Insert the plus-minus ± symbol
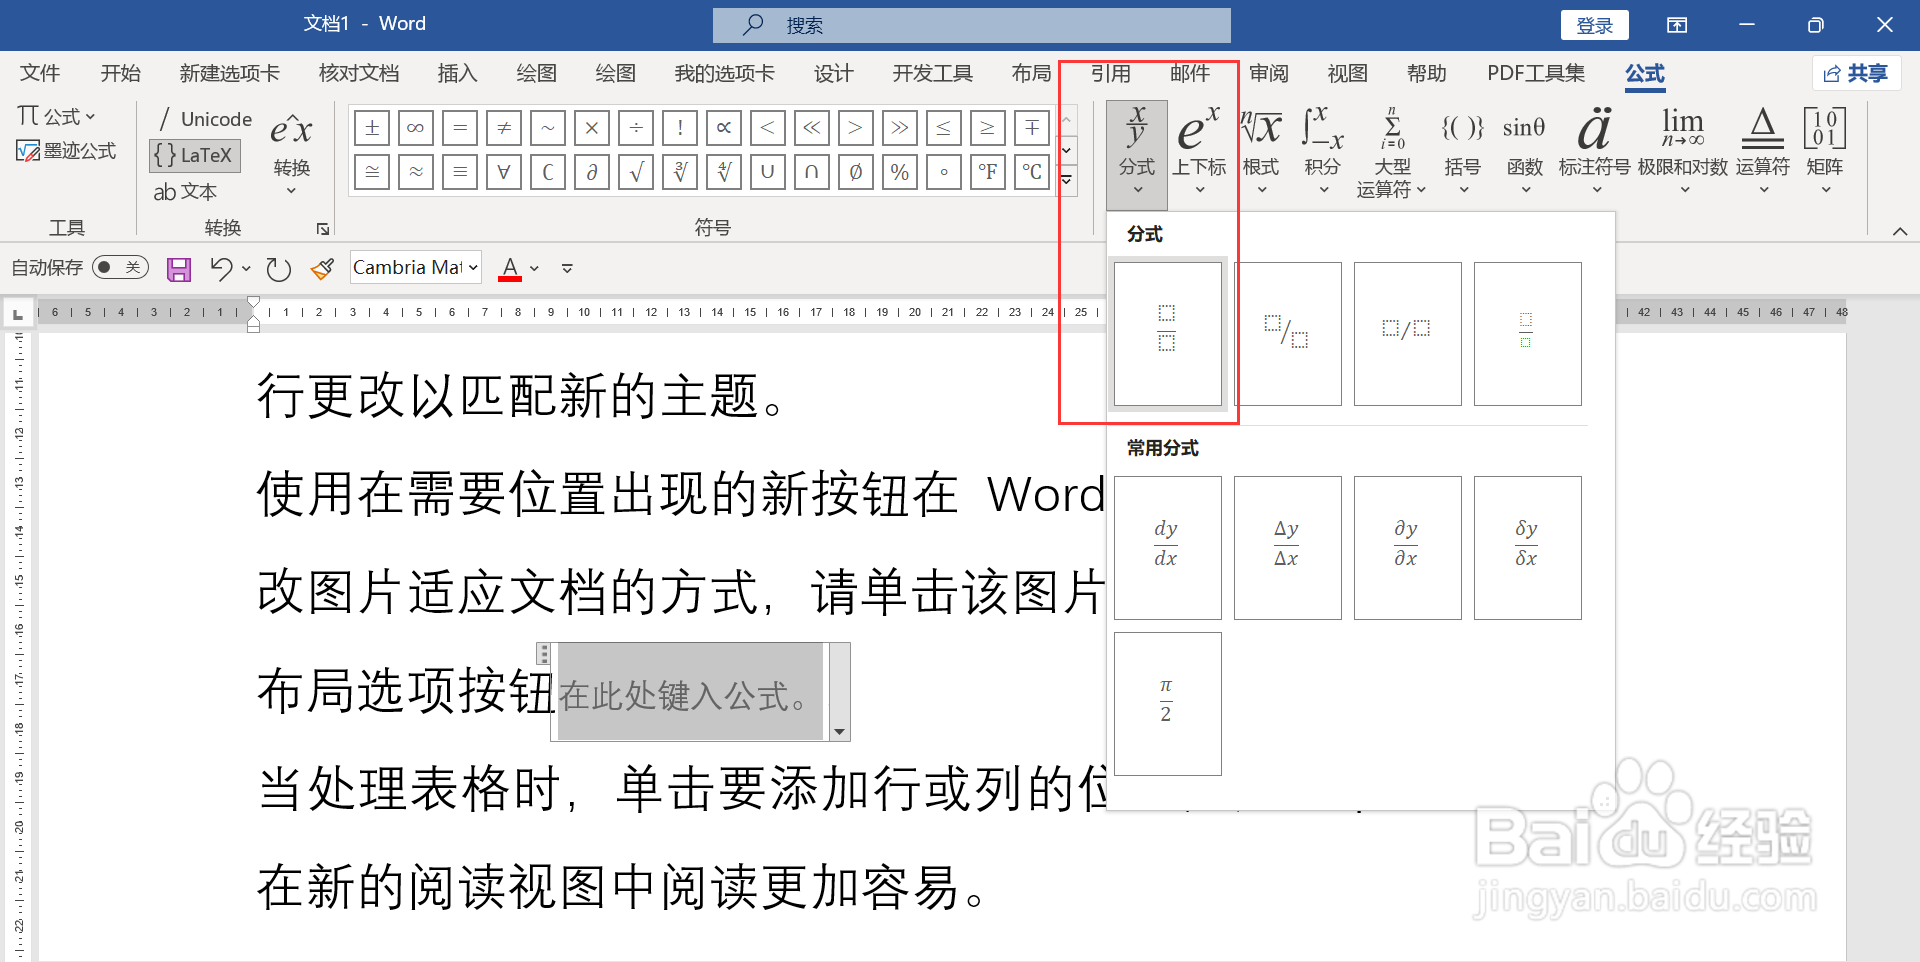 372,128
